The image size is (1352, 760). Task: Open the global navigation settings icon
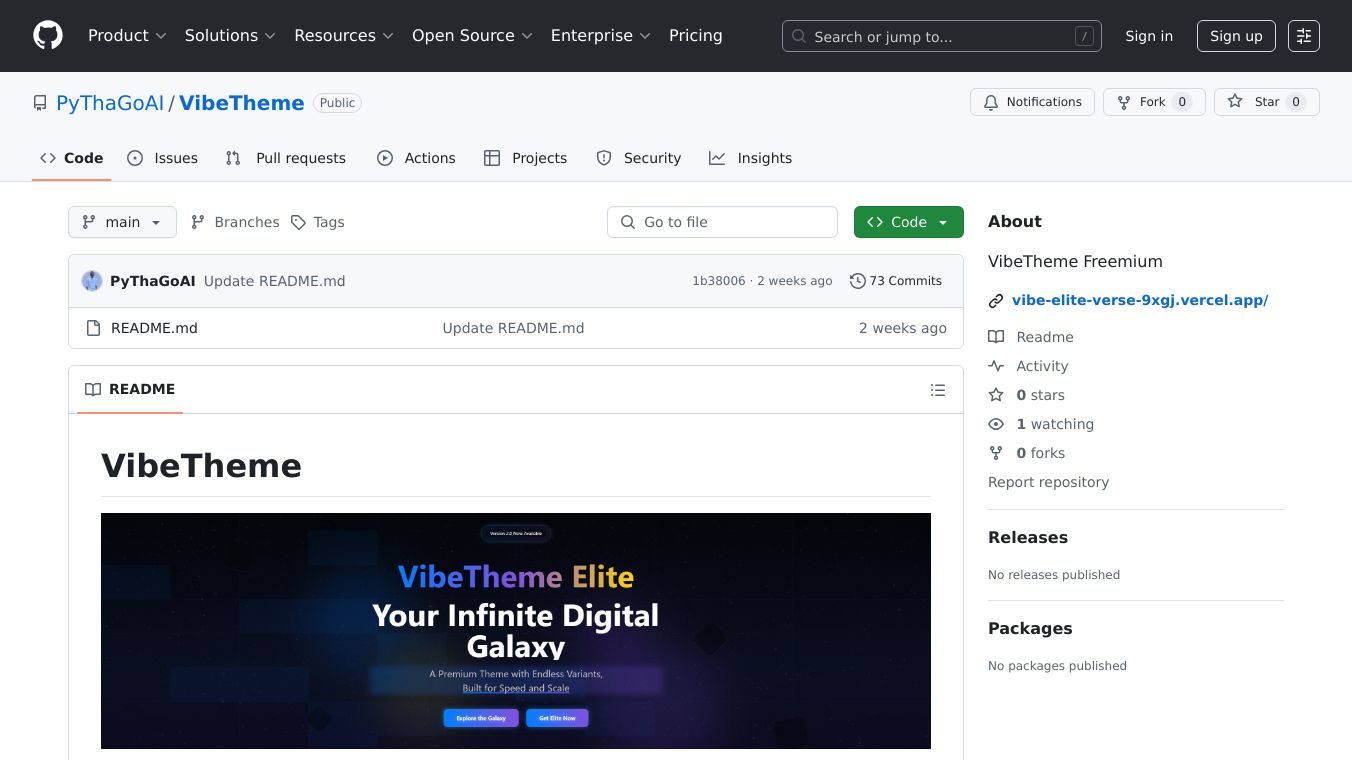pos(1303,36)
